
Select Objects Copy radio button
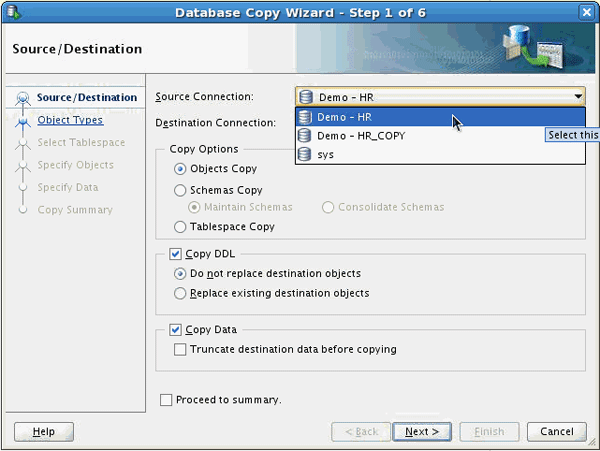[180, 169]
